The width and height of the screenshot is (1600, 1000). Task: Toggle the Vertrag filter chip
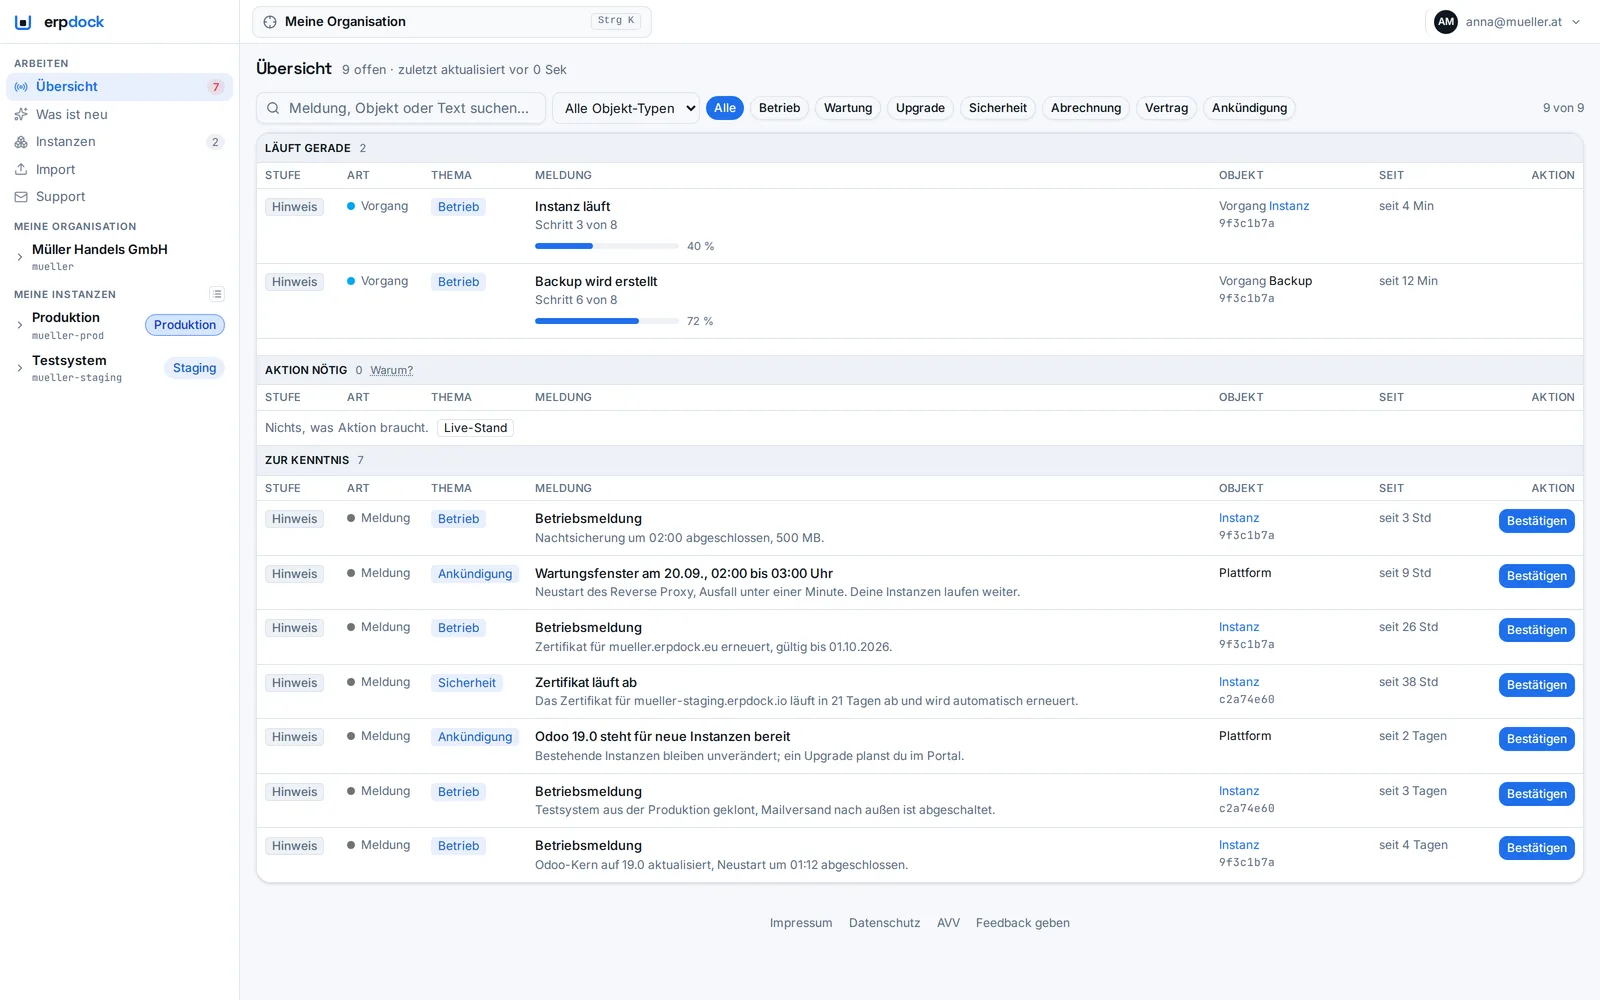click(x=1167, y=108)
